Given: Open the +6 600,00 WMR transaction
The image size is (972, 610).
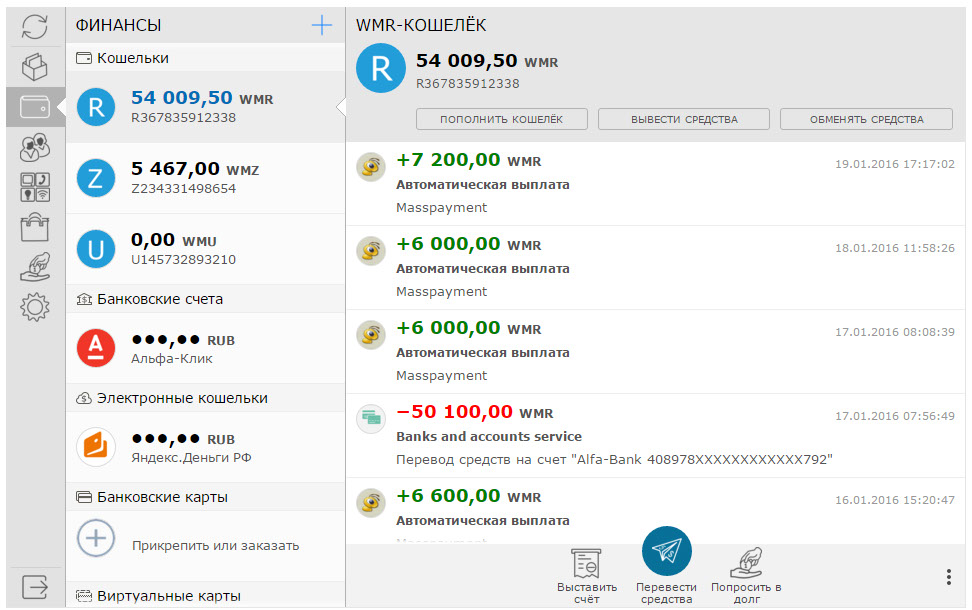Looking at the screenshot, I should (x=655, y=511).
